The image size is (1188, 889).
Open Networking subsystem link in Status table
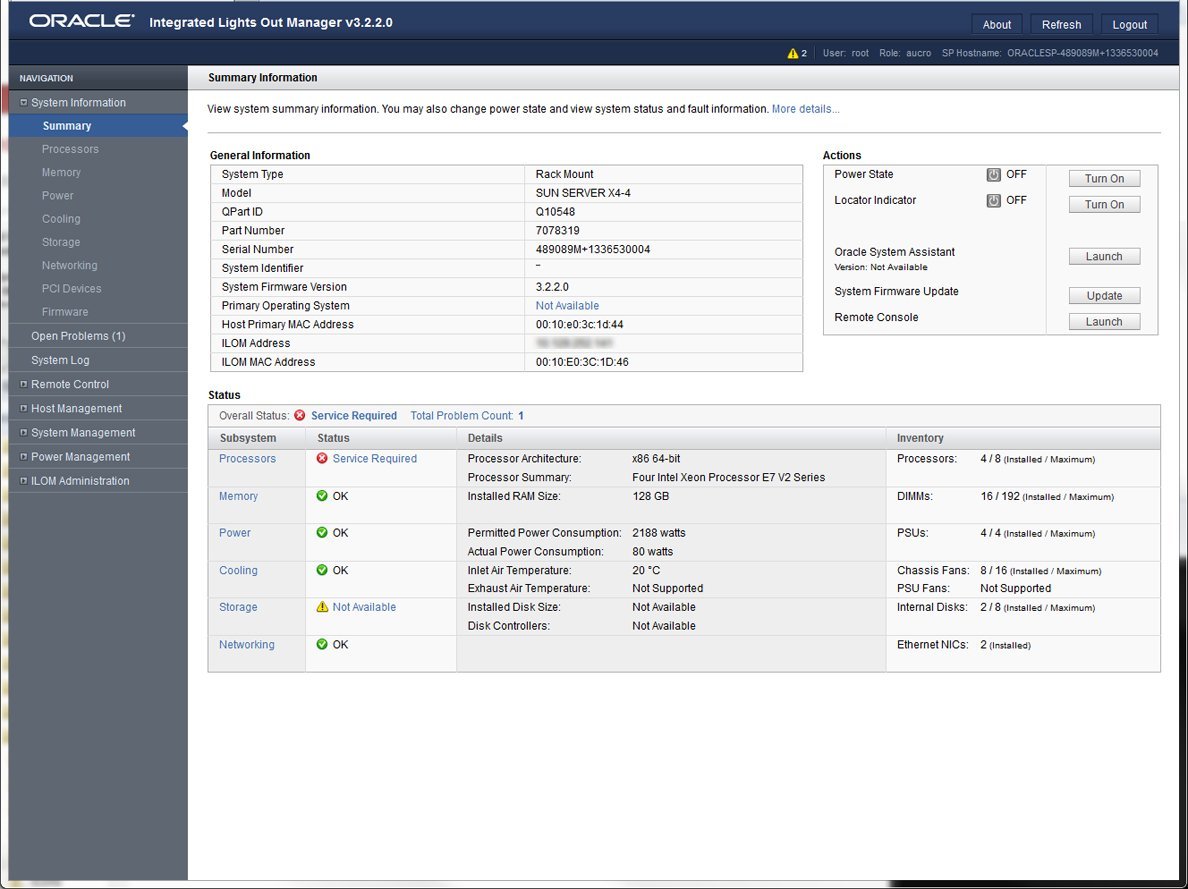click(x=247, y=644)
